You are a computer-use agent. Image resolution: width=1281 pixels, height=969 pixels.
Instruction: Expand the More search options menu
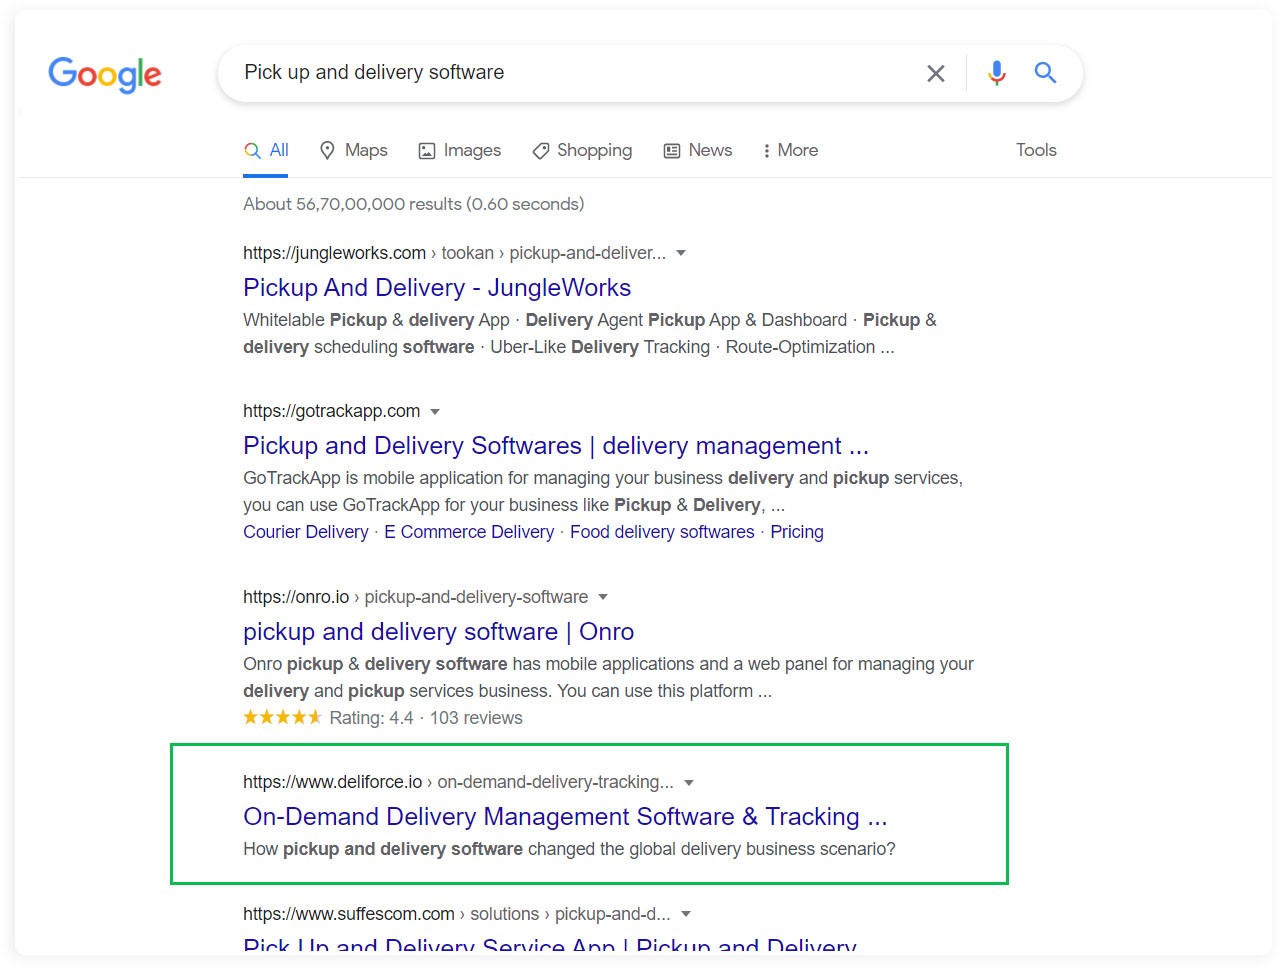789,150
